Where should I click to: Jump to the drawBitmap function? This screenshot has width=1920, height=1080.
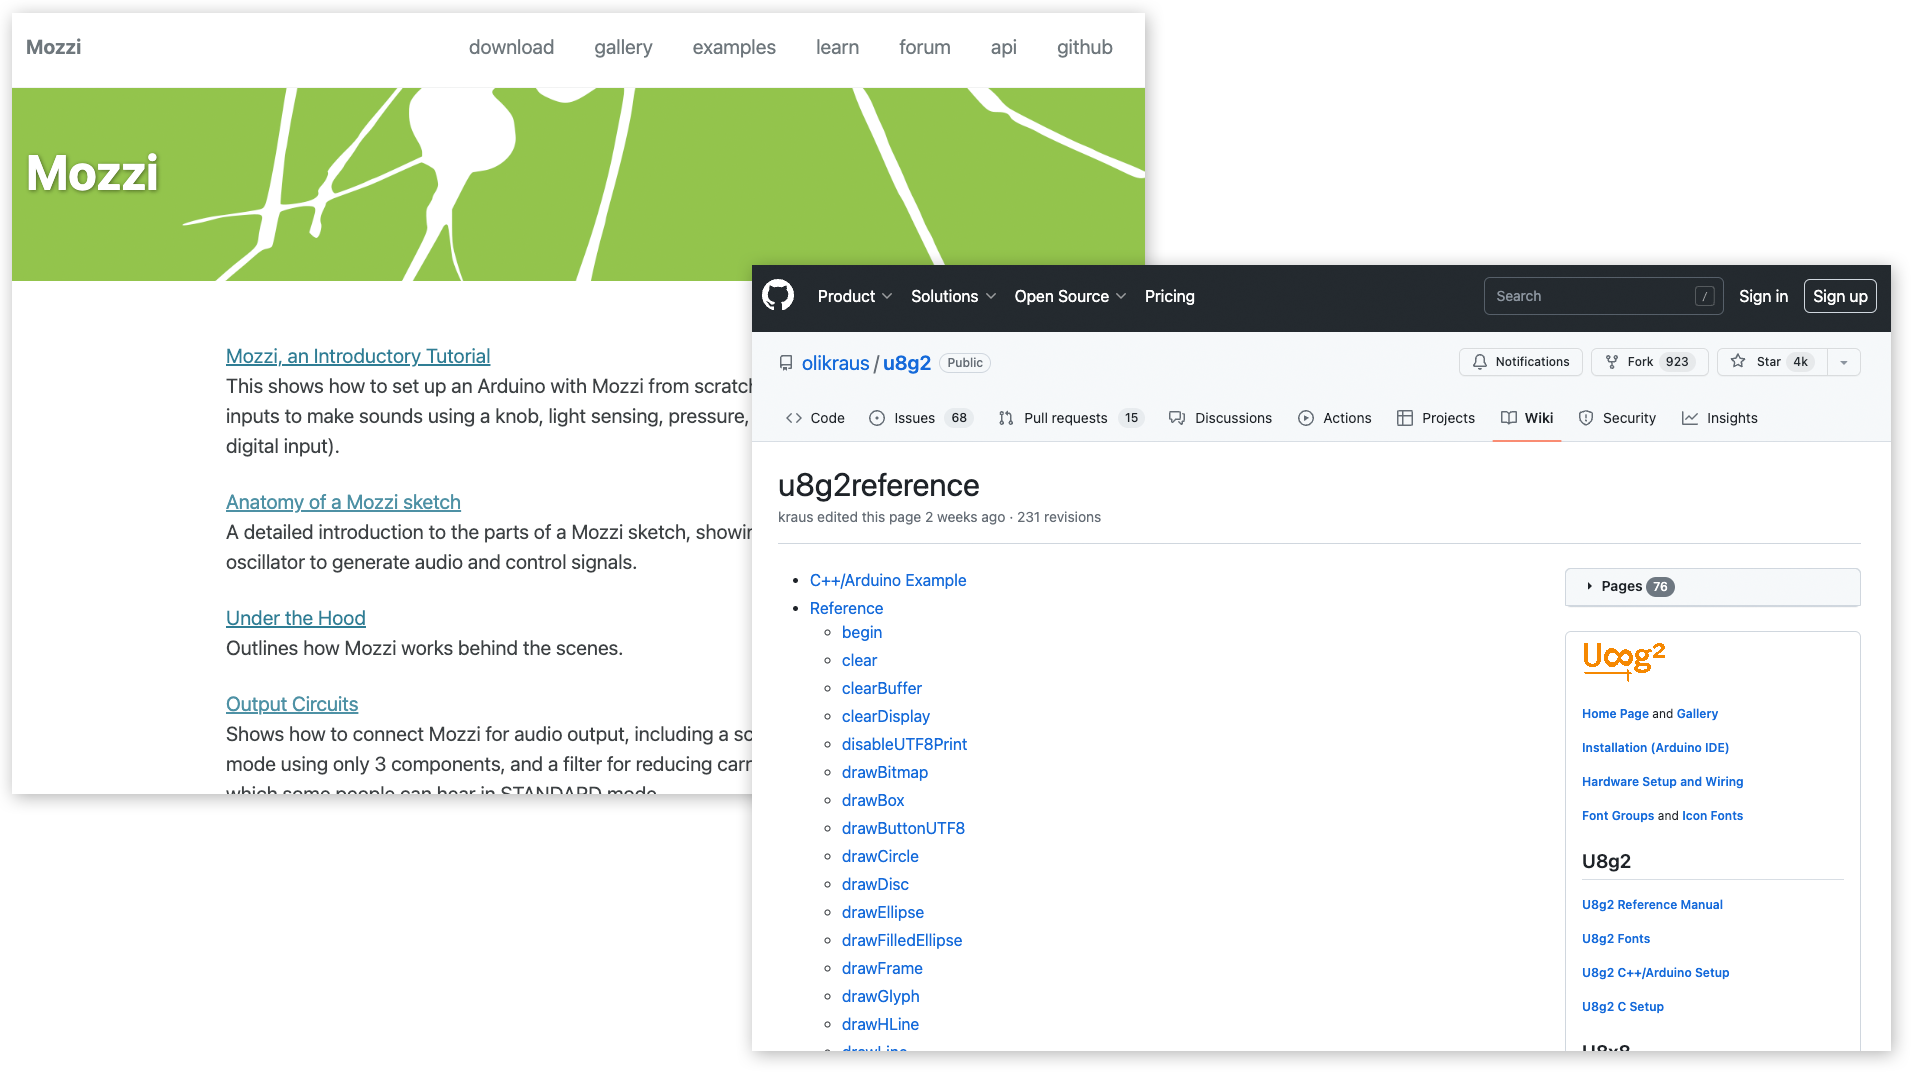[x=885, y=772]
